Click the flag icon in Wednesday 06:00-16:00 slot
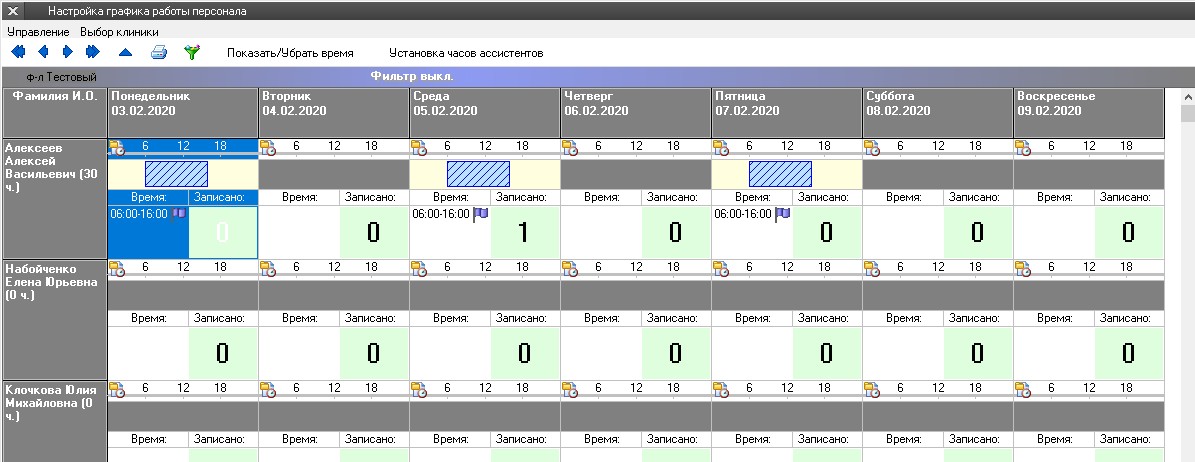 pos(480,214)
